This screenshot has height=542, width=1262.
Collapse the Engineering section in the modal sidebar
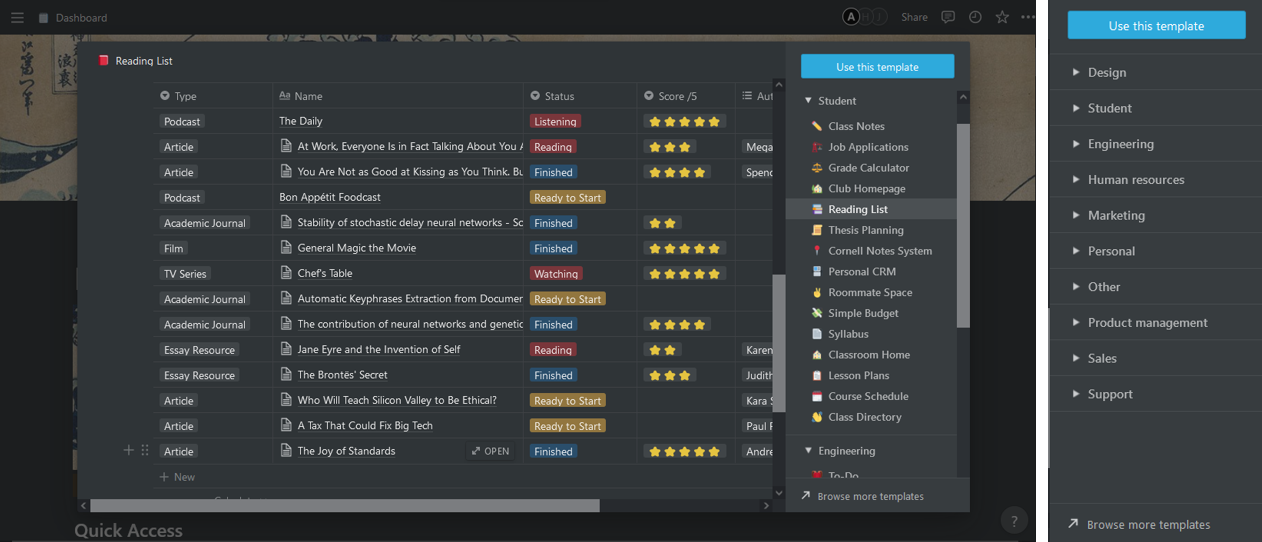[x=808, y=451]
